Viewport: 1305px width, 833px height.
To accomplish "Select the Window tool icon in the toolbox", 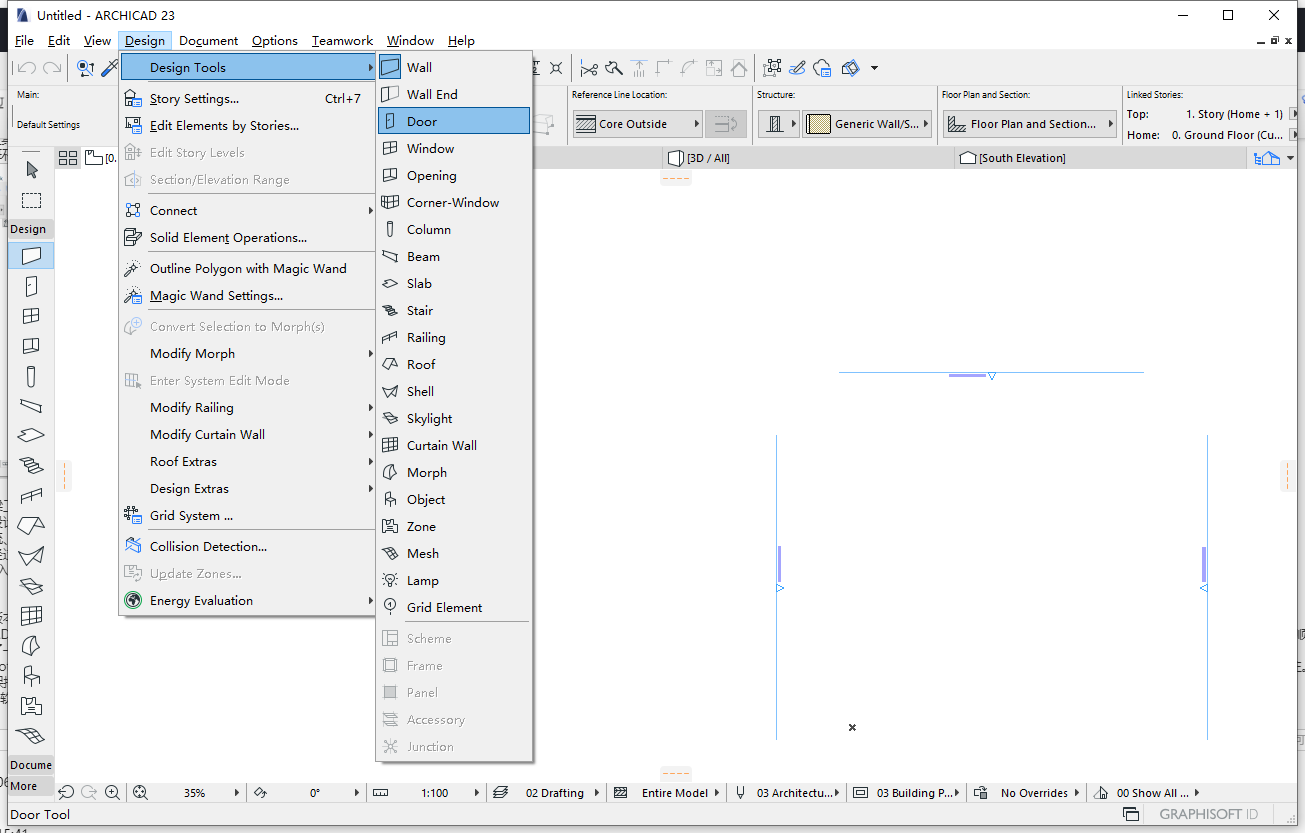I will 31,315.
